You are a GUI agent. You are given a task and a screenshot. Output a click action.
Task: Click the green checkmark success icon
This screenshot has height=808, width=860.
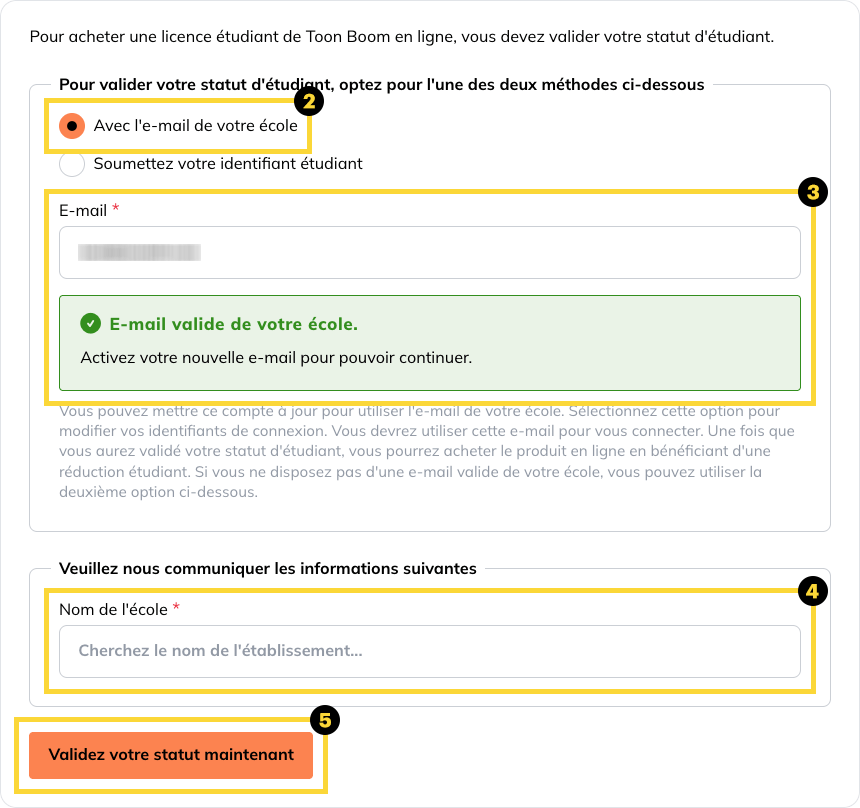click(91, 324)
